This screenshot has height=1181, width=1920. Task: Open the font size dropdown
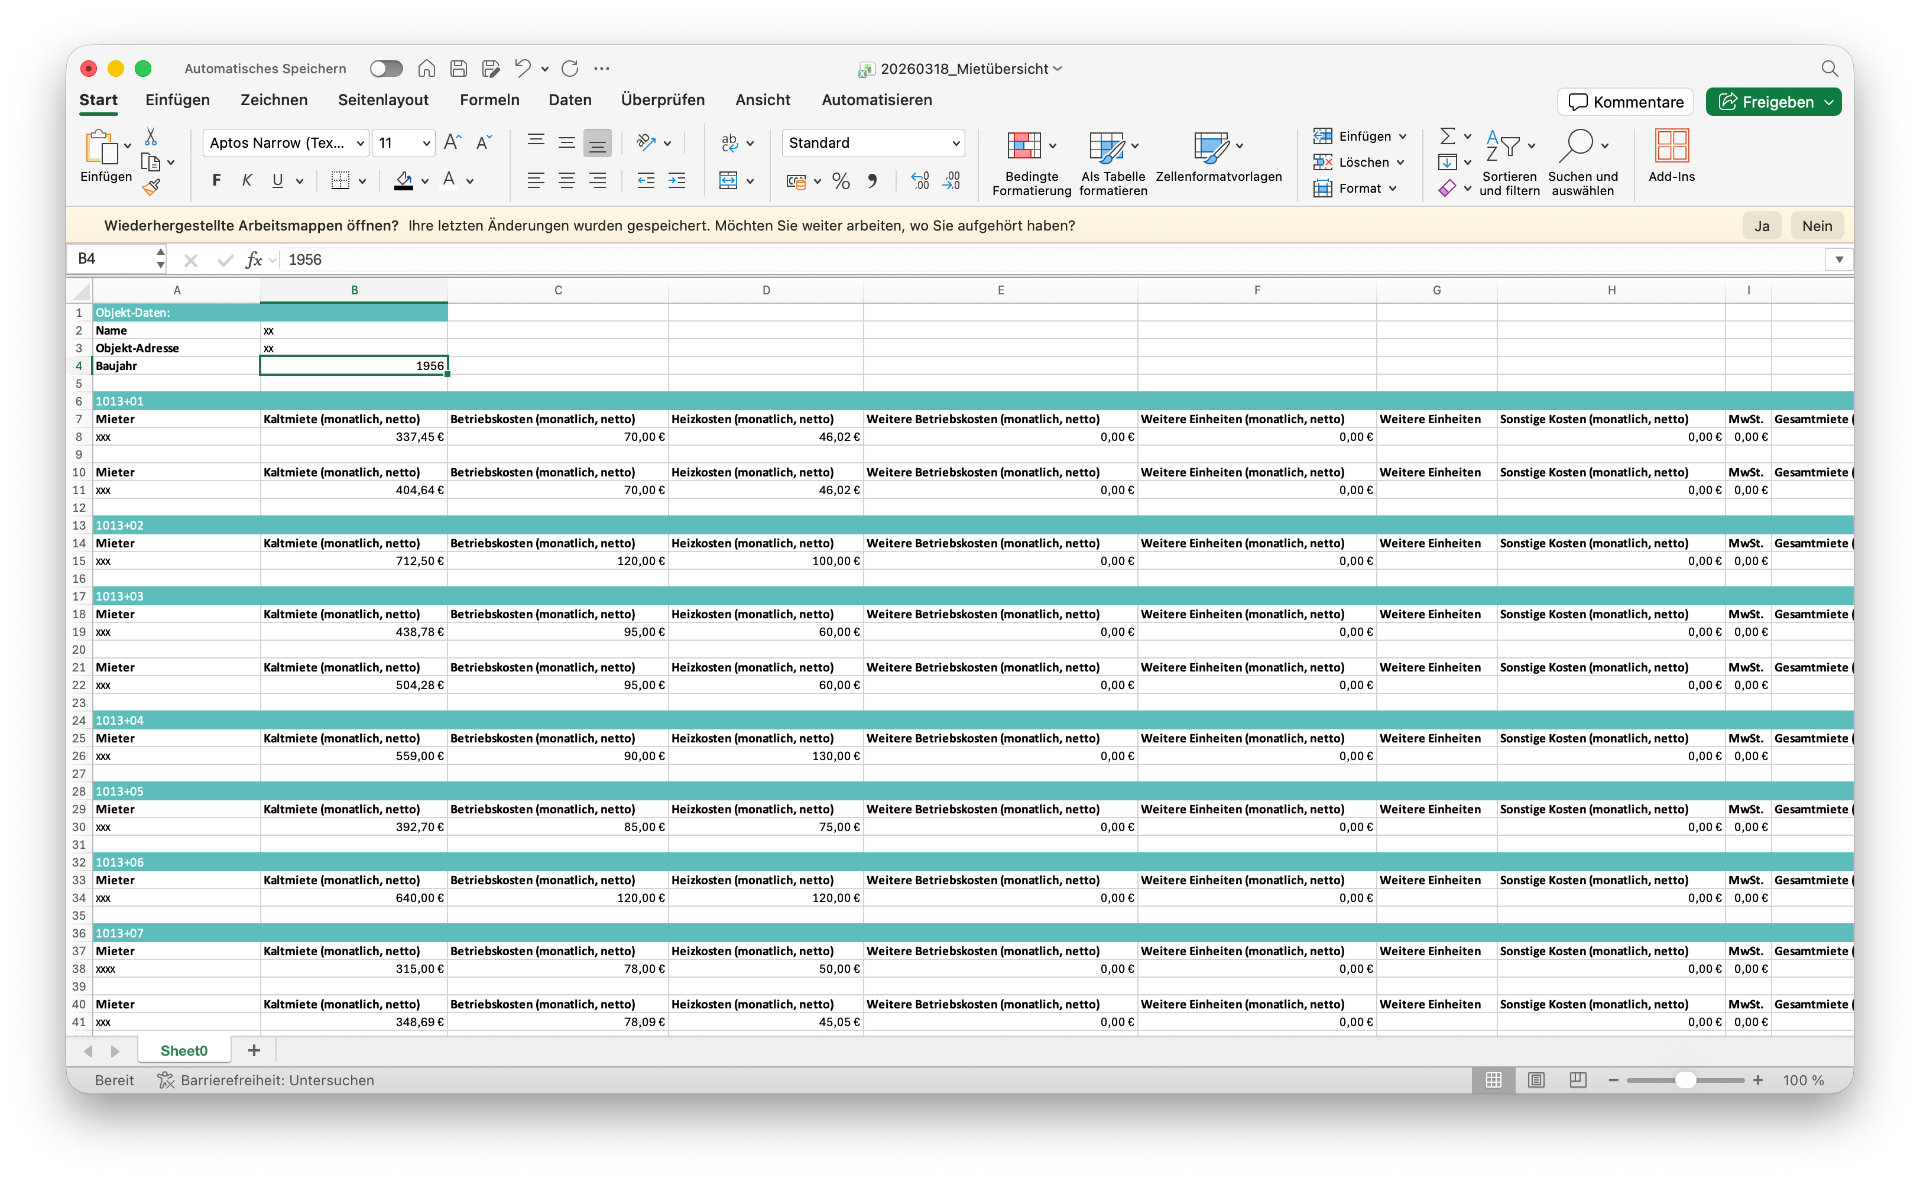pyautogui.click(x=427, y=143)
